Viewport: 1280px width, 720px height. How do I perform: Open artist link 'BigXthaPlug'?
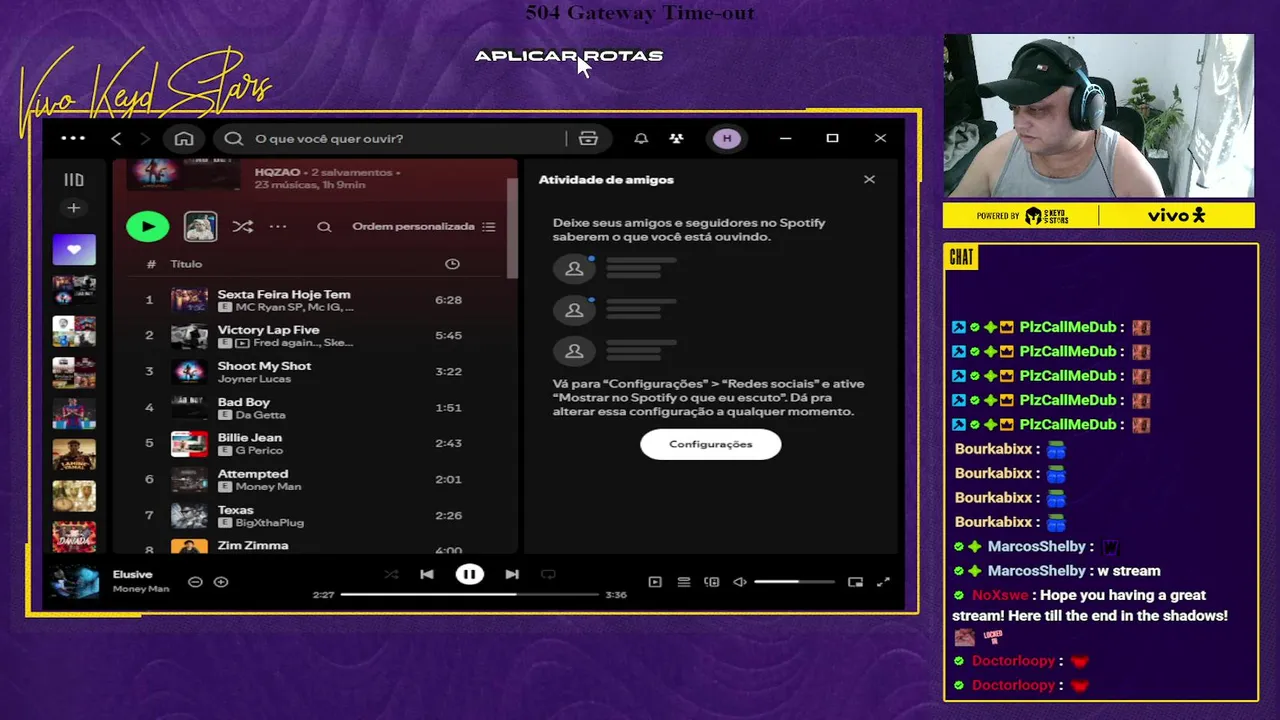pos(269,523)
